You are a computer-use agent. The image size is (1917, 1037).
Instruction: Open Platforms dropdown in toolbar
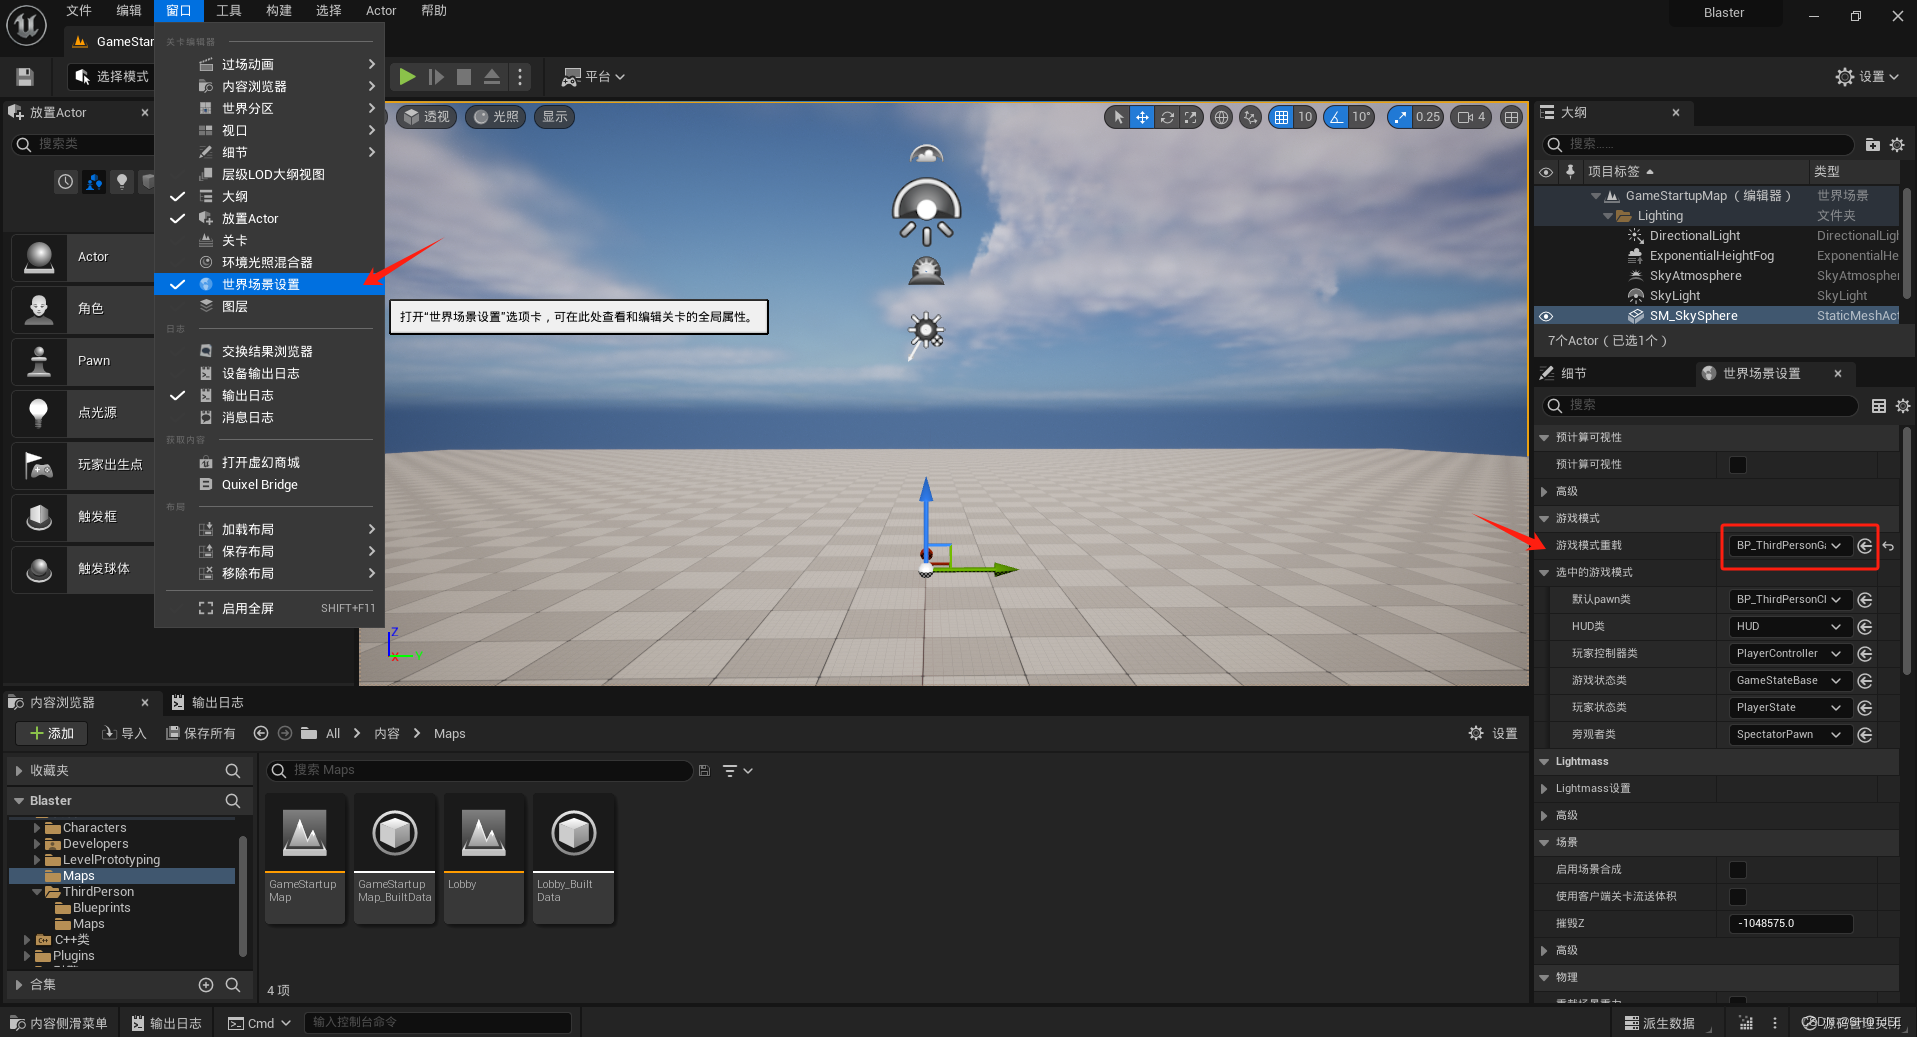pyautogui.click(x=593, y=77)
